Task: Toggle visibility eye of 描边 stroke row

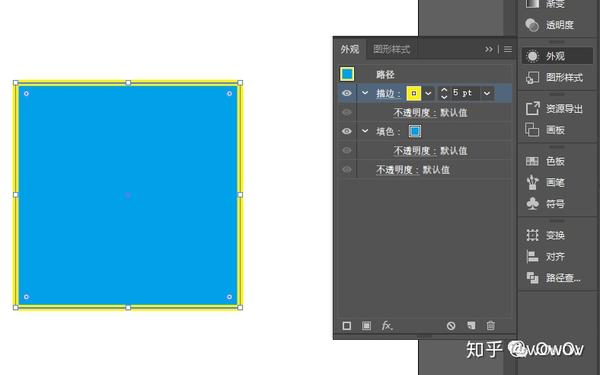Action: (347, 93)
